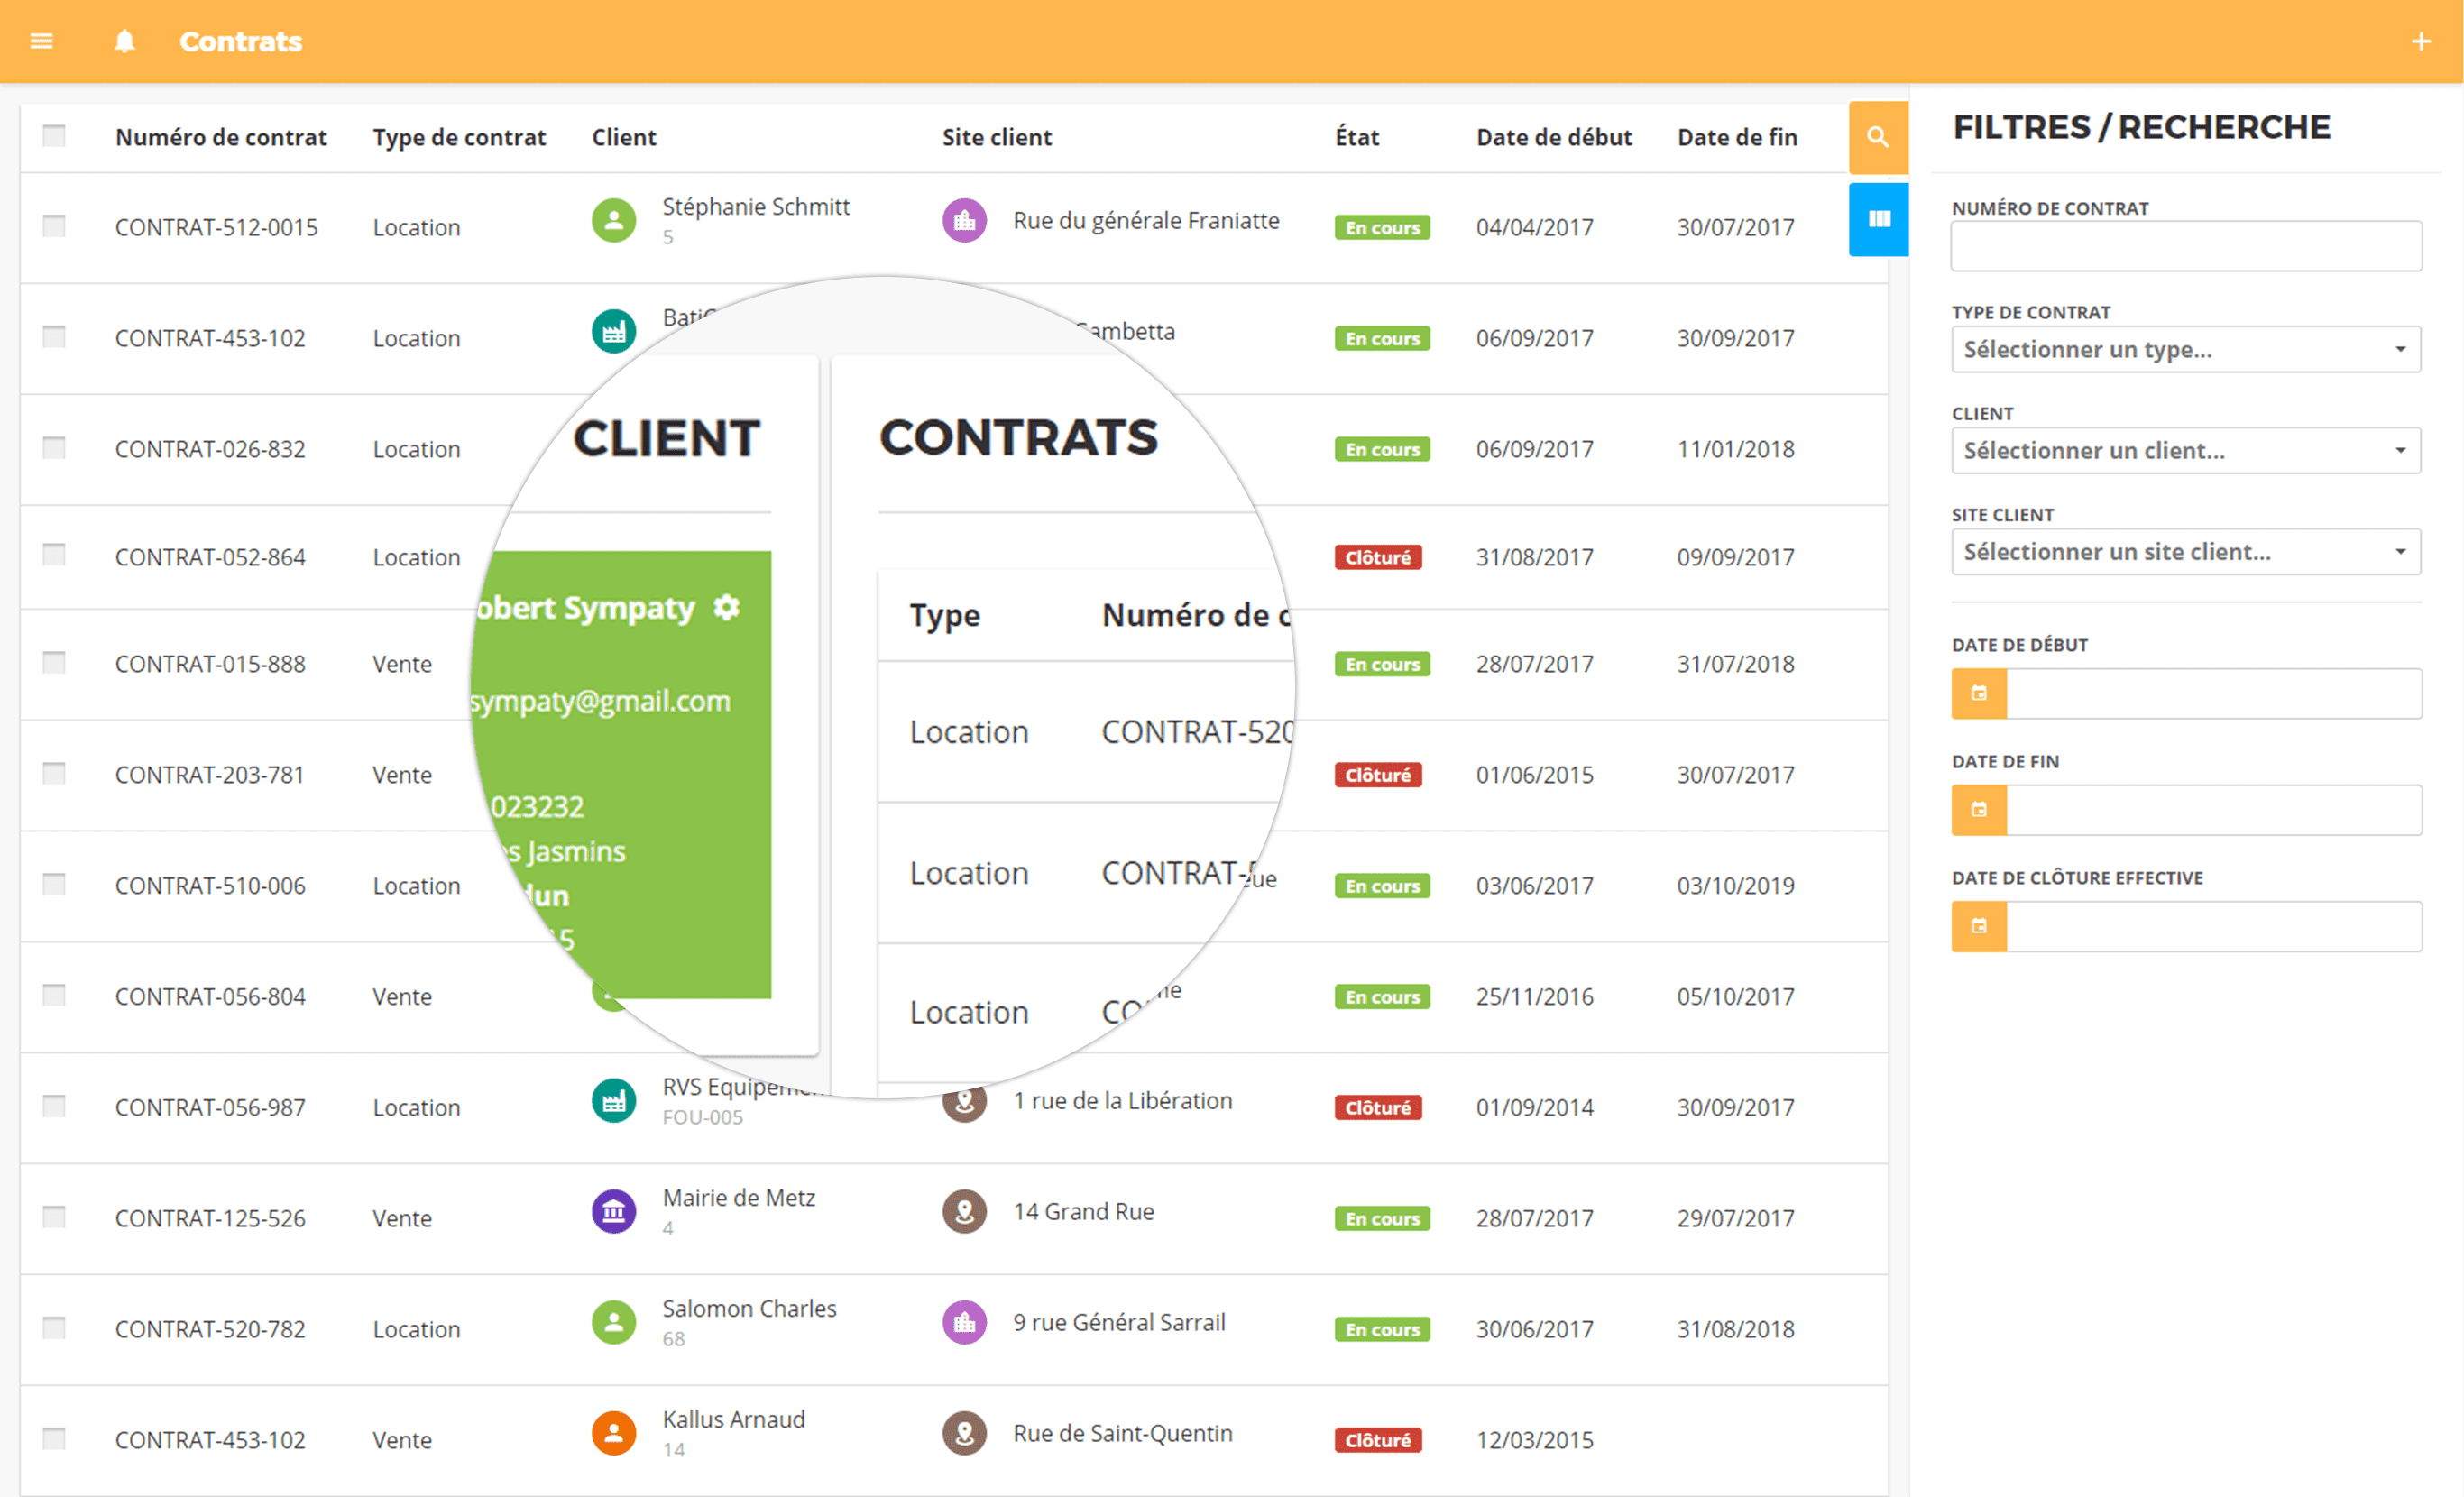Click Kallus Arnaud's orange avatar icon
The height and width of the screenshot is (1497, 2464).
(614, 1434)
